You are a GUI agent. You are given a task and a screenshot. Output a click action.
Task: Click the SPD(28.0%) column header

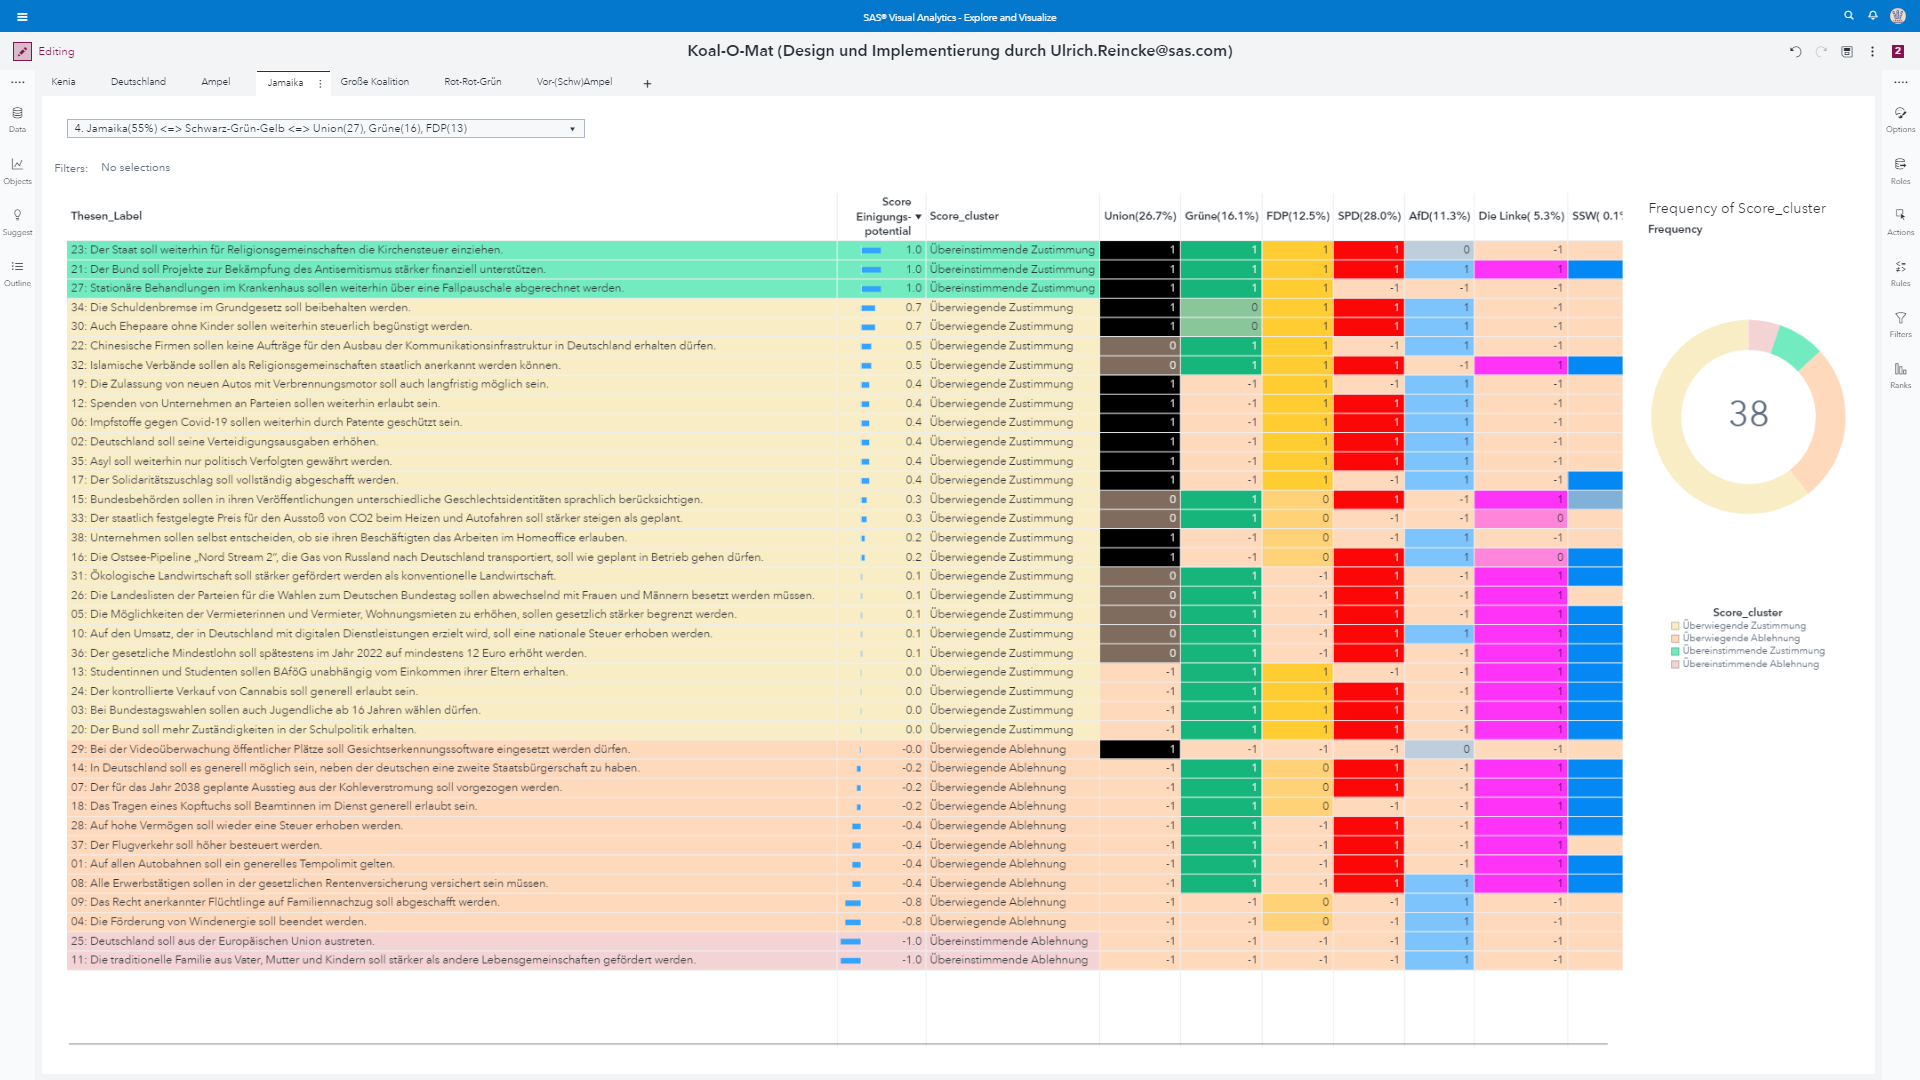1369,216
